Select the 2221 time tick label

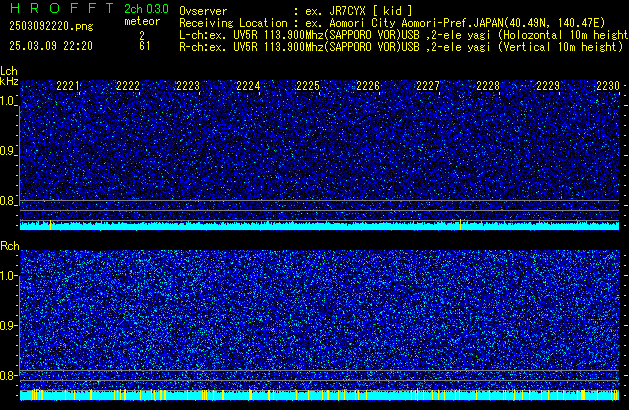click(x=68, y=86)
